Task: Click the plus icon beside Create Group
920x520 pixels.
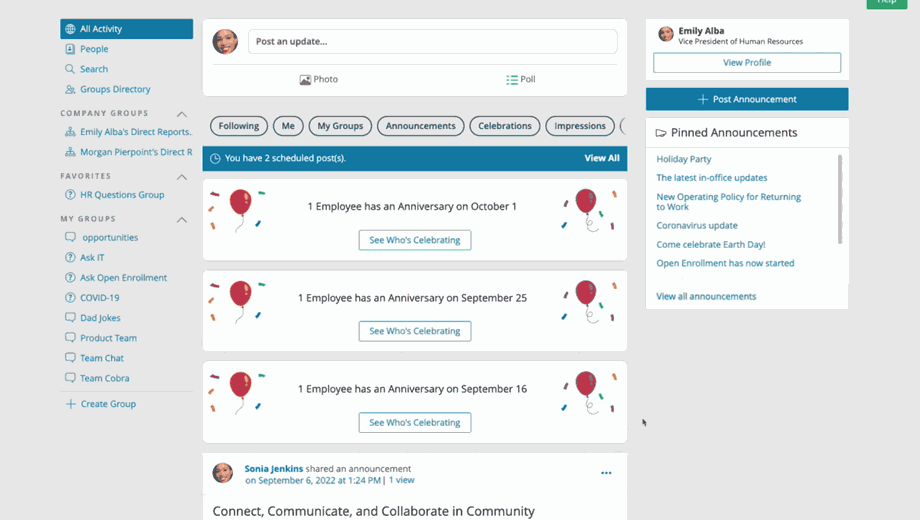Action: (70, 404)
